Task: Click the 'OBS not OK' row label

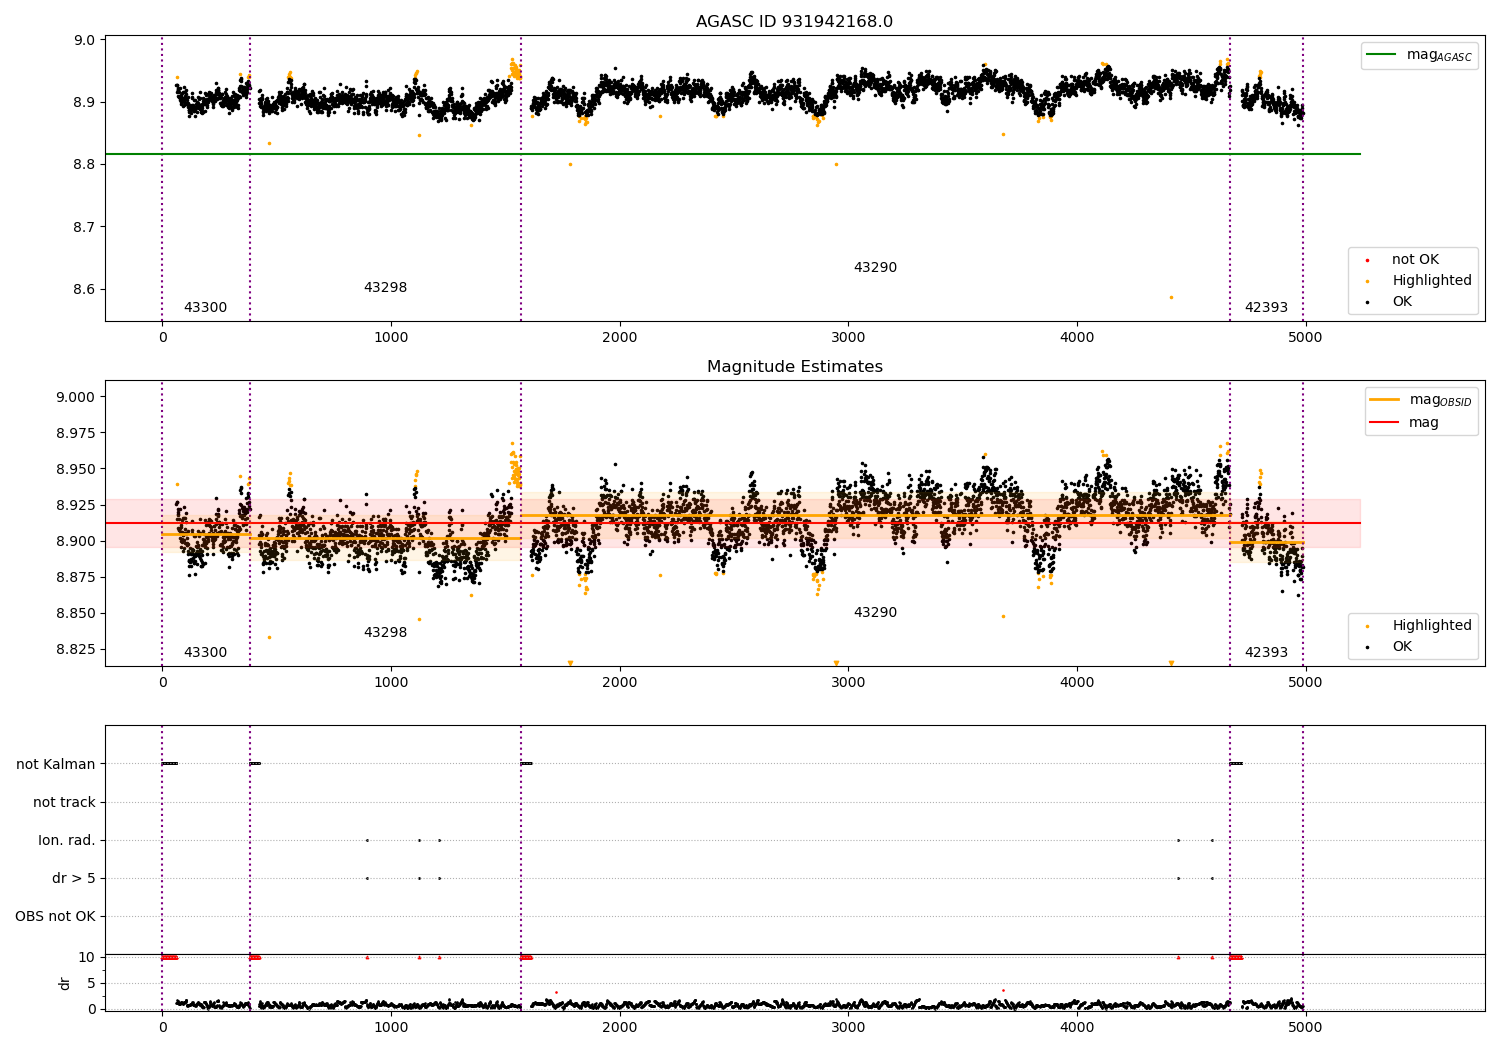Action: (x=55, y=916)
